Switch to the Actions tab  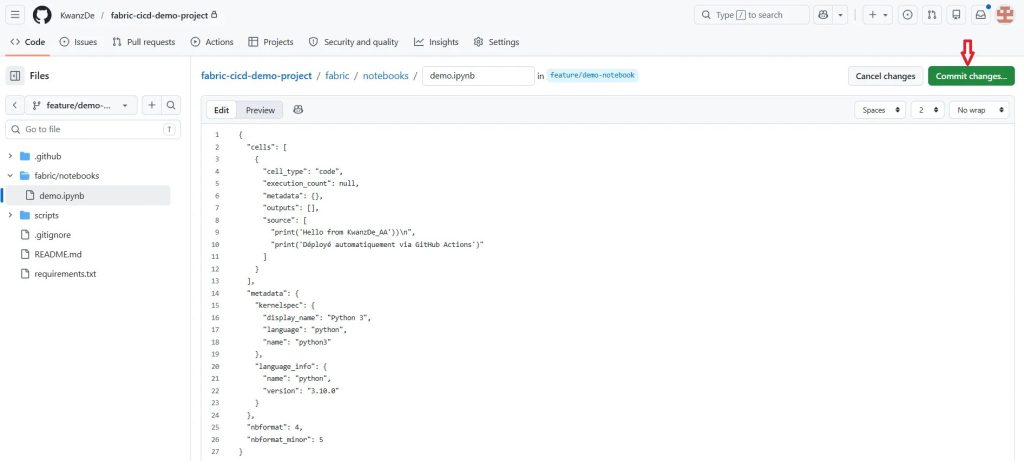[x=212, y=42]
